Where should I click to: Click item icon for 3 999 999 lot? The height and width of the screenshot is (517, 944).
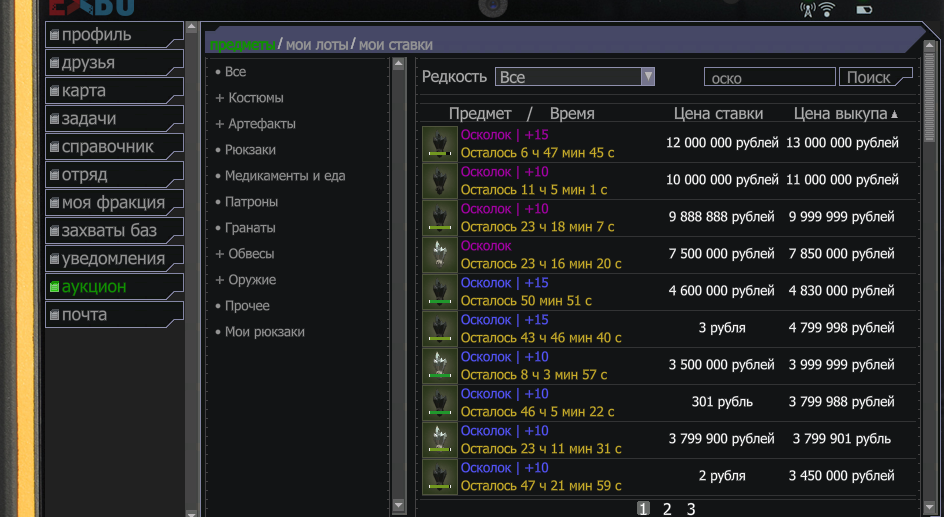point(440,366)
